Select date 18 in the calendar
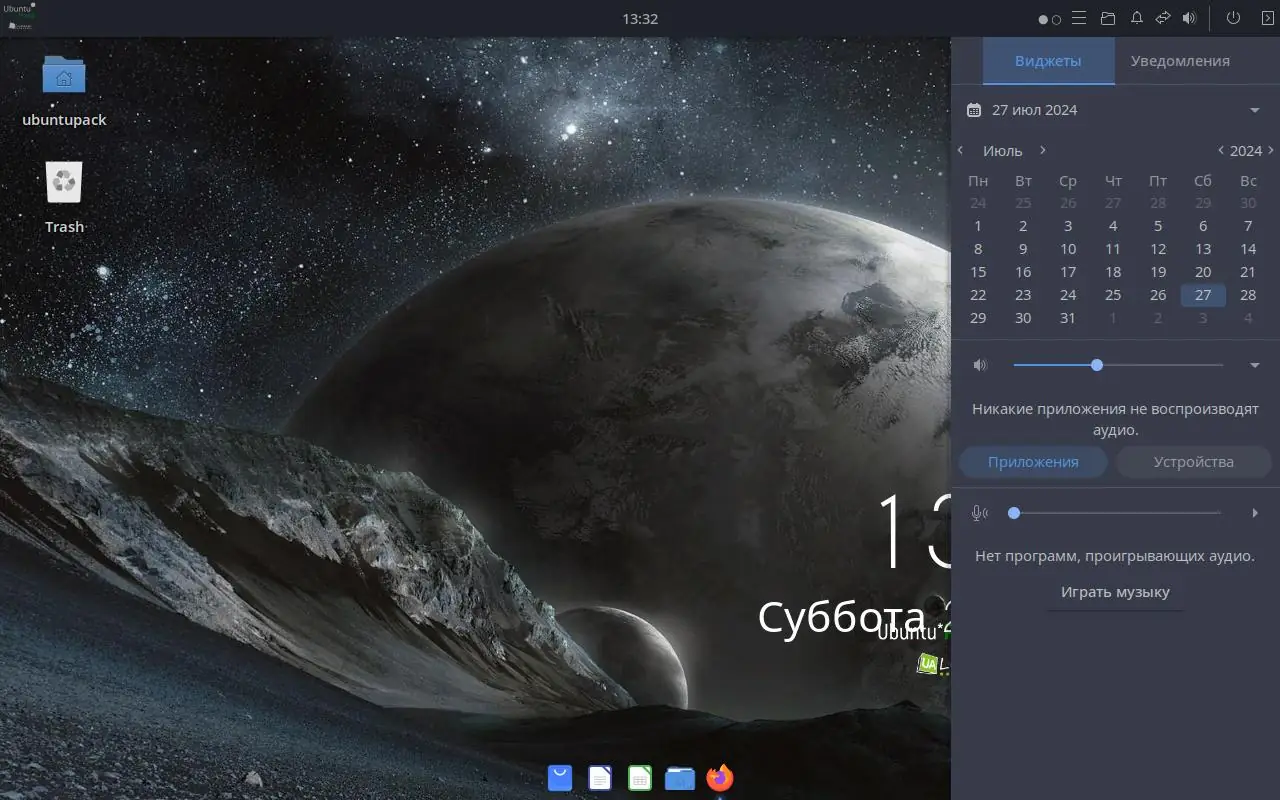Screen dimensions: 1280x800 1113,272
